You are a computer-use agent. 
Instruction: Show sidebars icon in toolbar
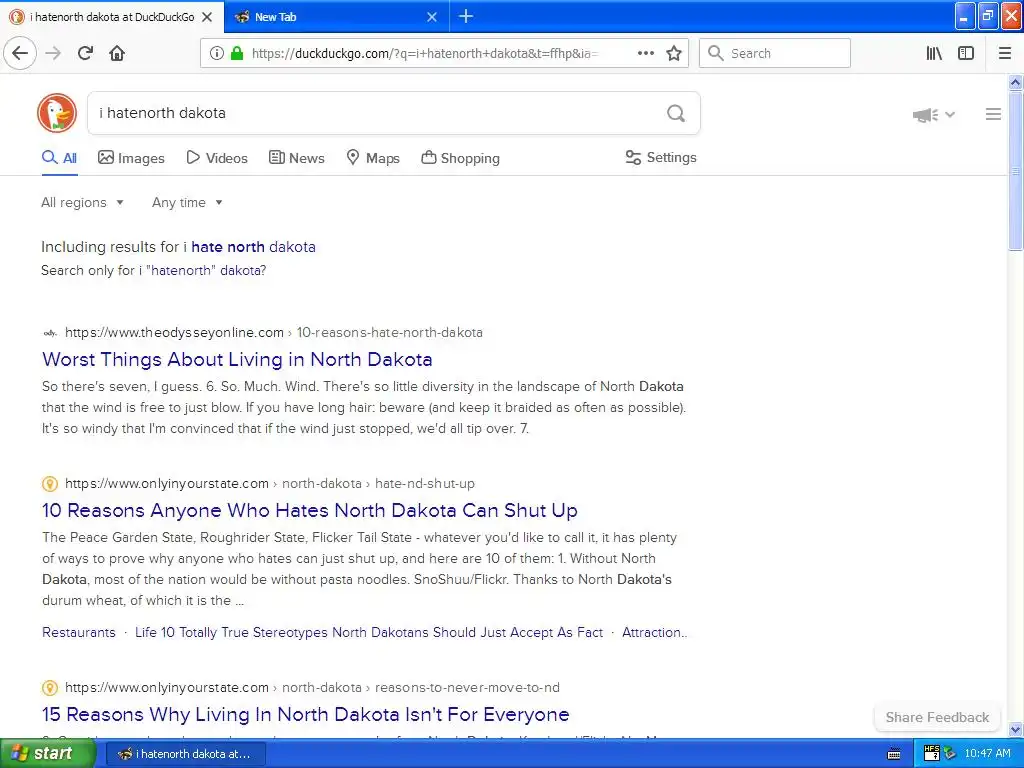point(966,53)
